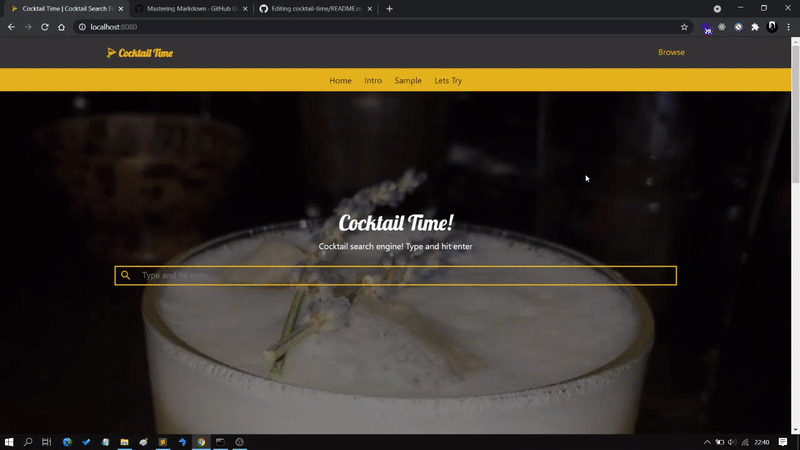View site information icon next to localhost
Image resolution: width=800 pixels, height=450 pixels.
tap(82, 27)
